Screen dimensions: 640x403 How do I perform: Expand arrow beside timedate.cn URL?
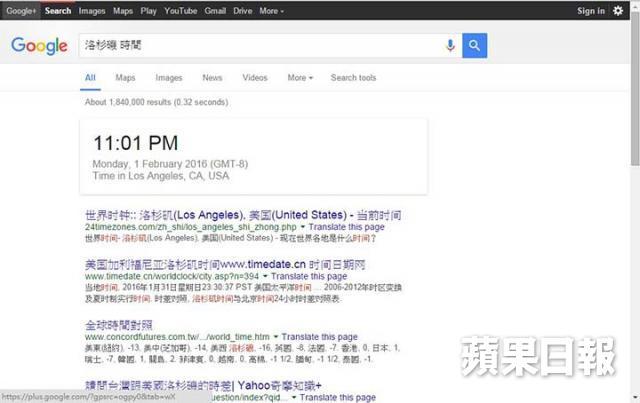tap(265, 276)
